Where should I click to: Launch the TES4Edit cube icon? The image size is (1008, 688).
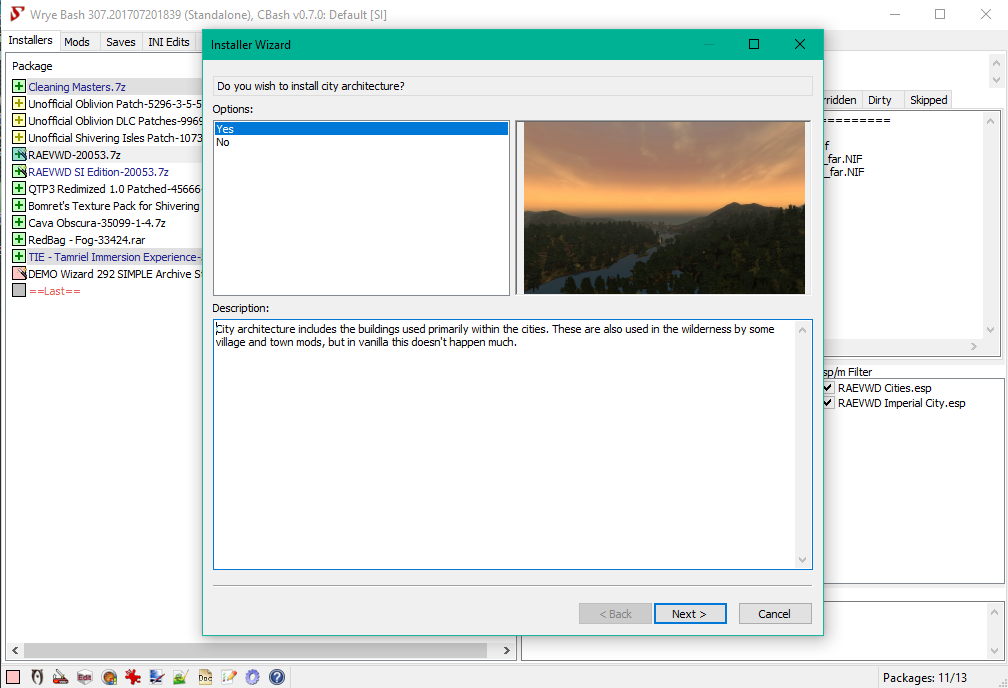point(84,676)
